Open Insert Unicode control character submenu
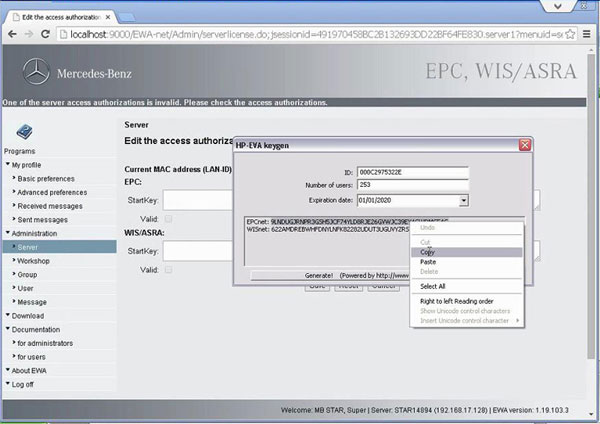This screenshot has width=600, height=424. tap(466, 321)
